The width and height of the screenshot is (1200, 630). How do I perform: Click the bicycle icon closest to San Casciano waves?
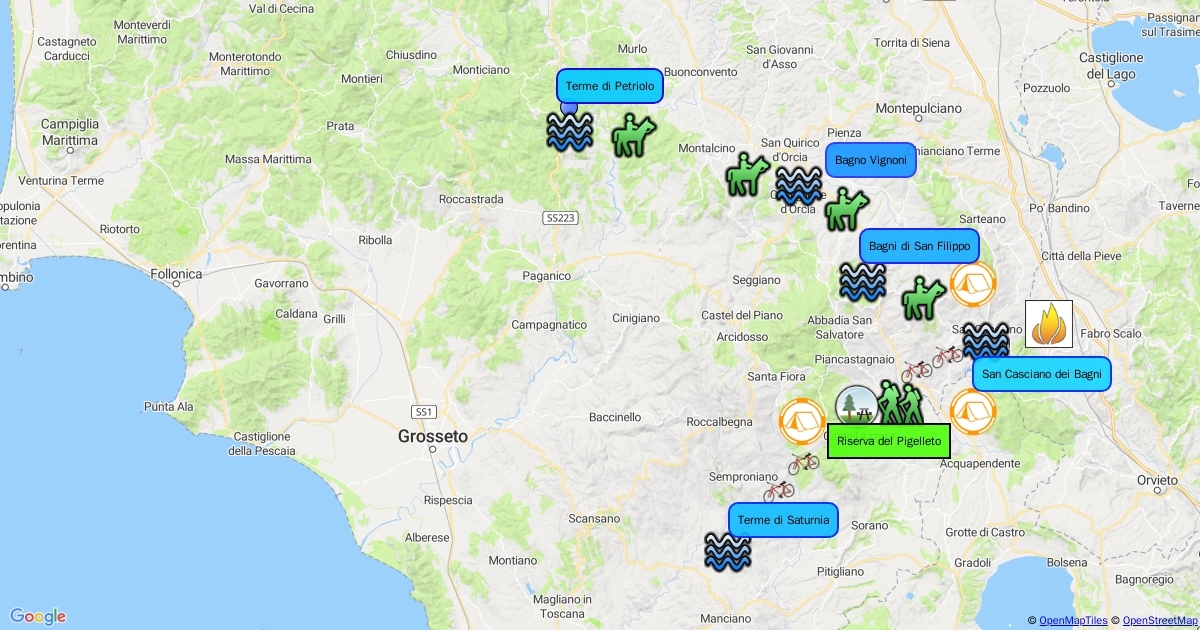pyautogui.click(x=947, y=355)
